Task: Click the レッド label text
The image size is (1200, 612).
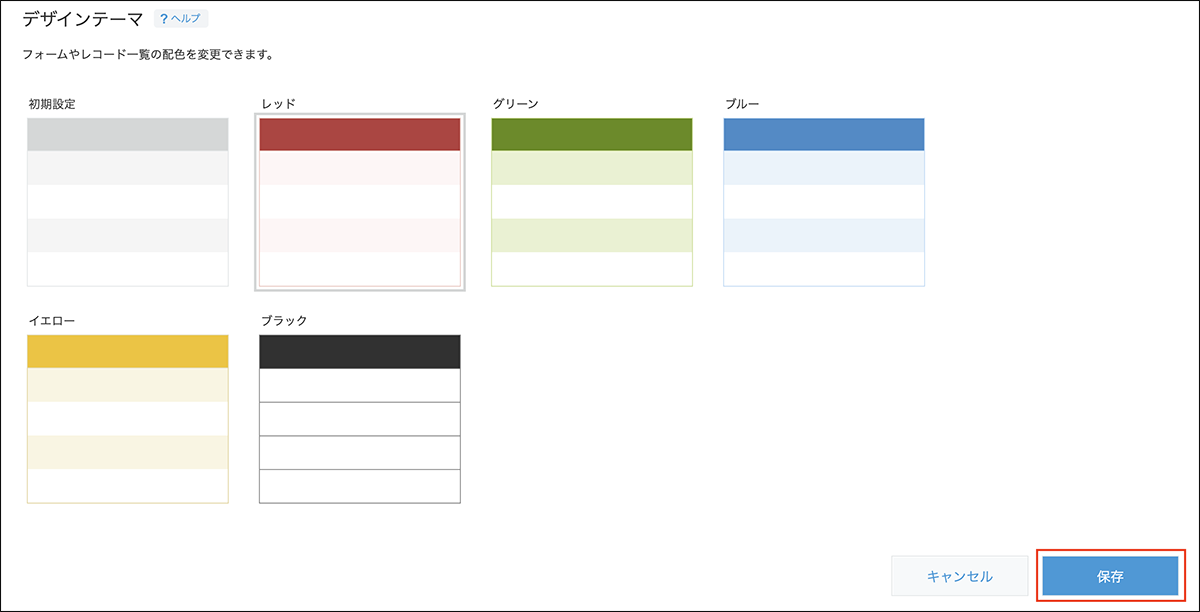Action: (277, 104)
